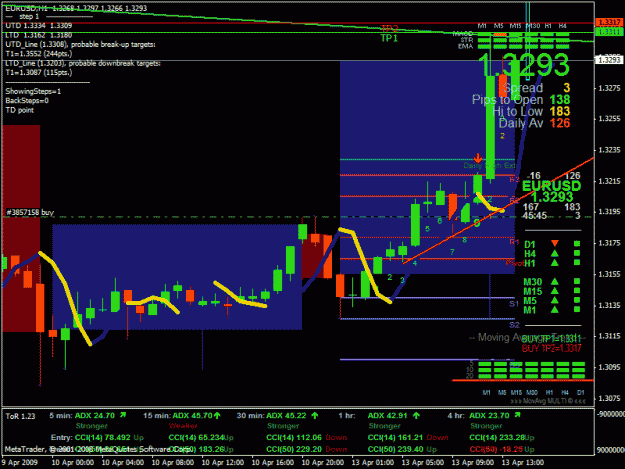Select the Weaker label under 15 min ADX
This screenshot has height=469, width=625.
[x=183, y=426]
